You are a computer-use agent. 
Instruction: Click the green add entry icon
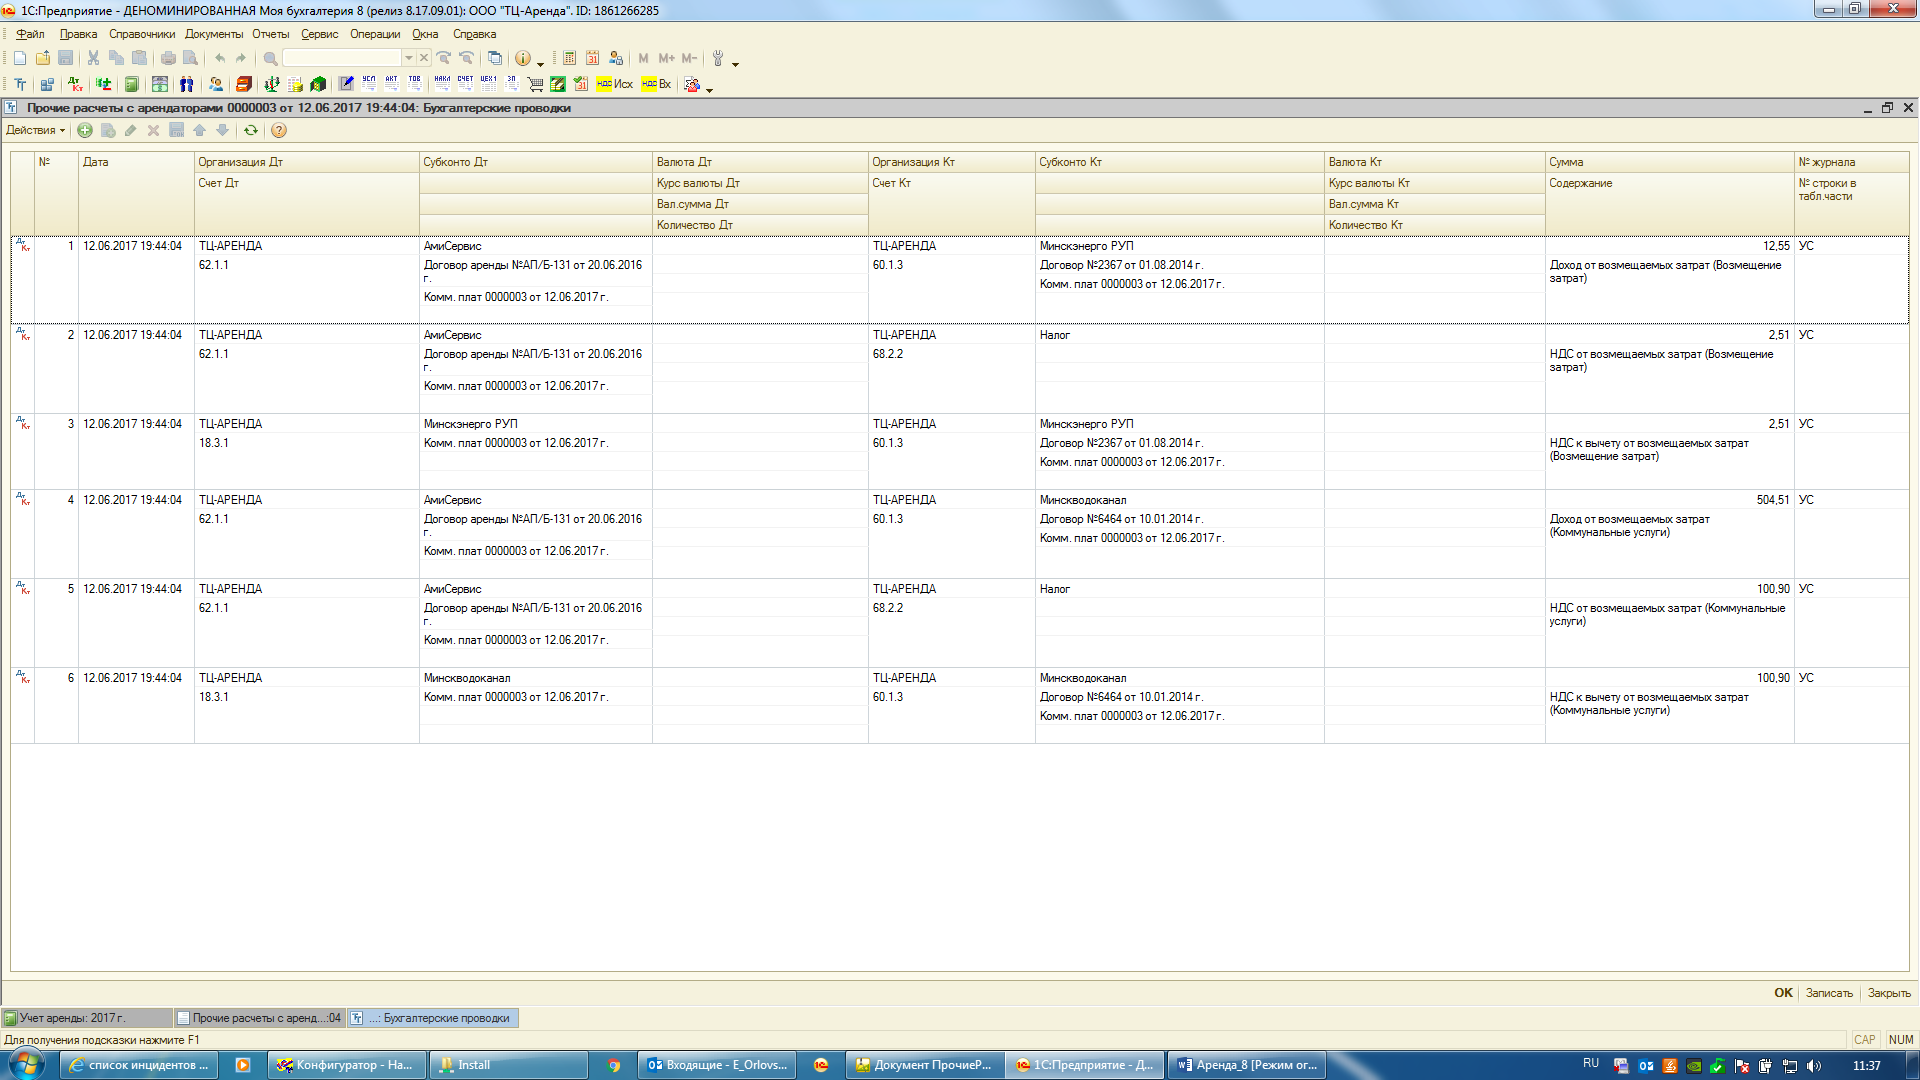tap(85, 130)
